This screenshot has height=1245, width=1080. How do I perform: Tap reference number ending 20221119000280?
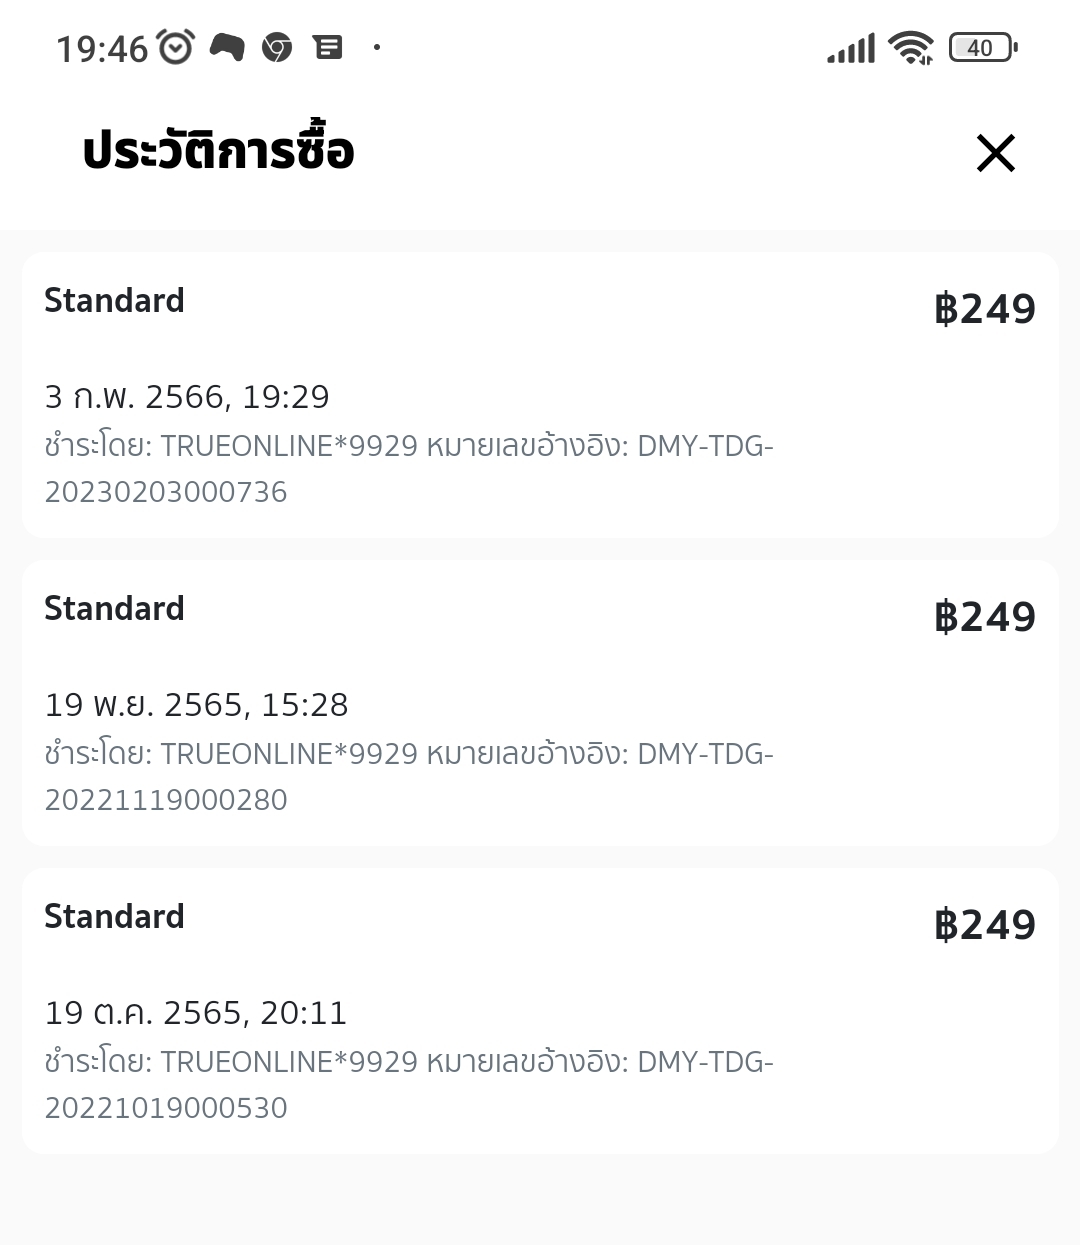[x=166, y=800]
